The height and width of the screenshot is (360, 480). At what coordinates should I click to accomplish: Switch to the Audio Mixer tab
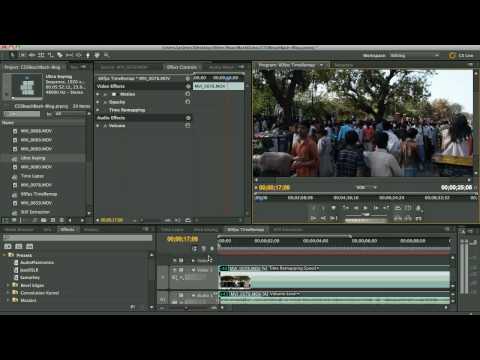(x=221, y=67)
